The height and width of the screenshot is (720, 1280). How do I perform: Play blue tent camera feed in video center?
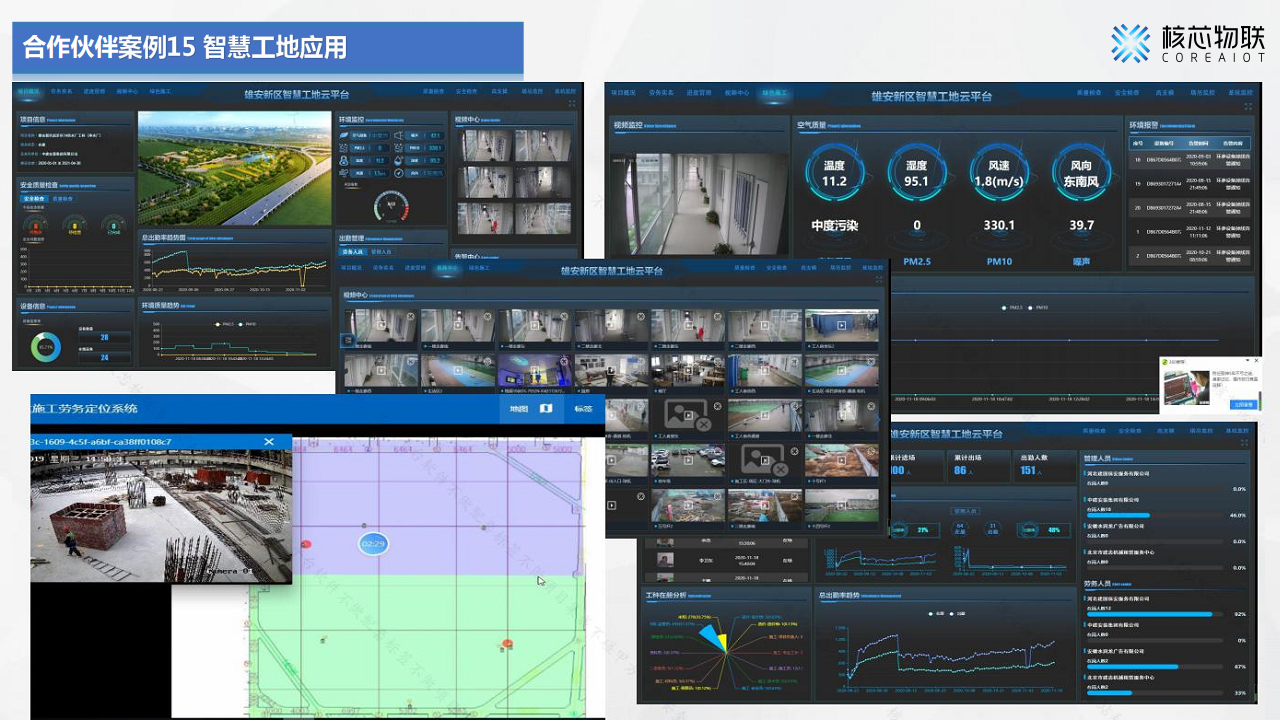[841, 325]
